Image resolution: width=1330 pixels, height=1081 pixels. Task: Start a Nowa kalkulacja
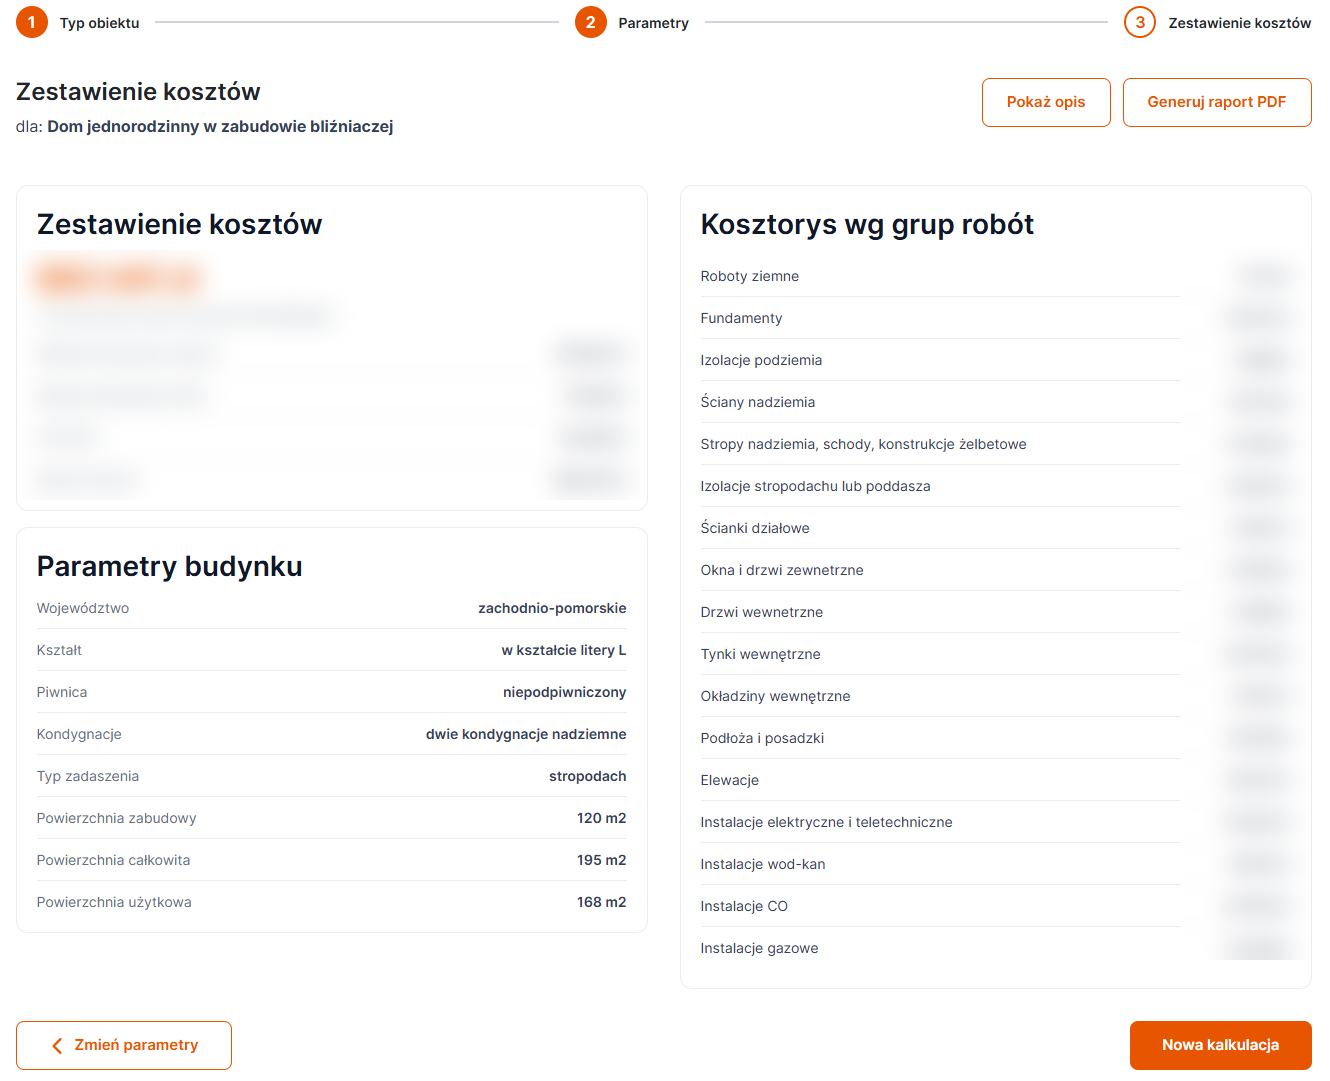(1220, 1045)
